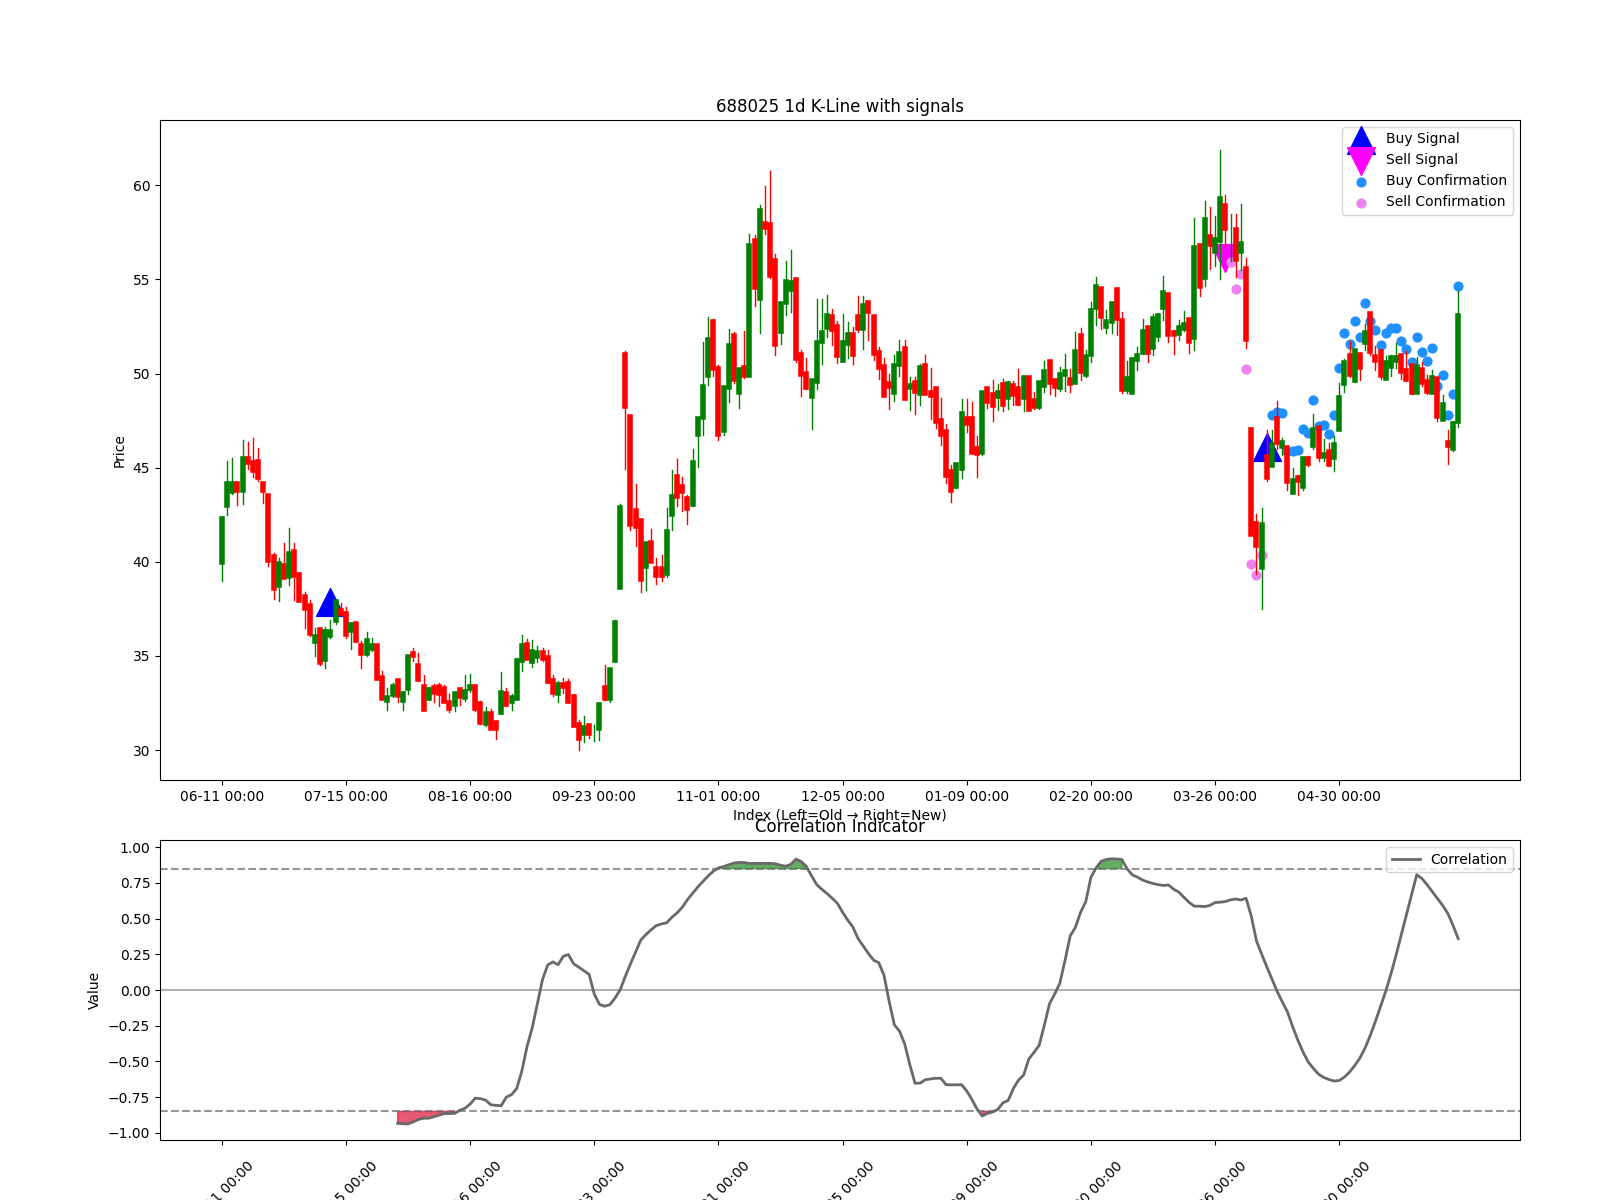Screen dimensions: 1600x1200
Task: Click the price axis tick '55'
Action: (x=141, y=280)
